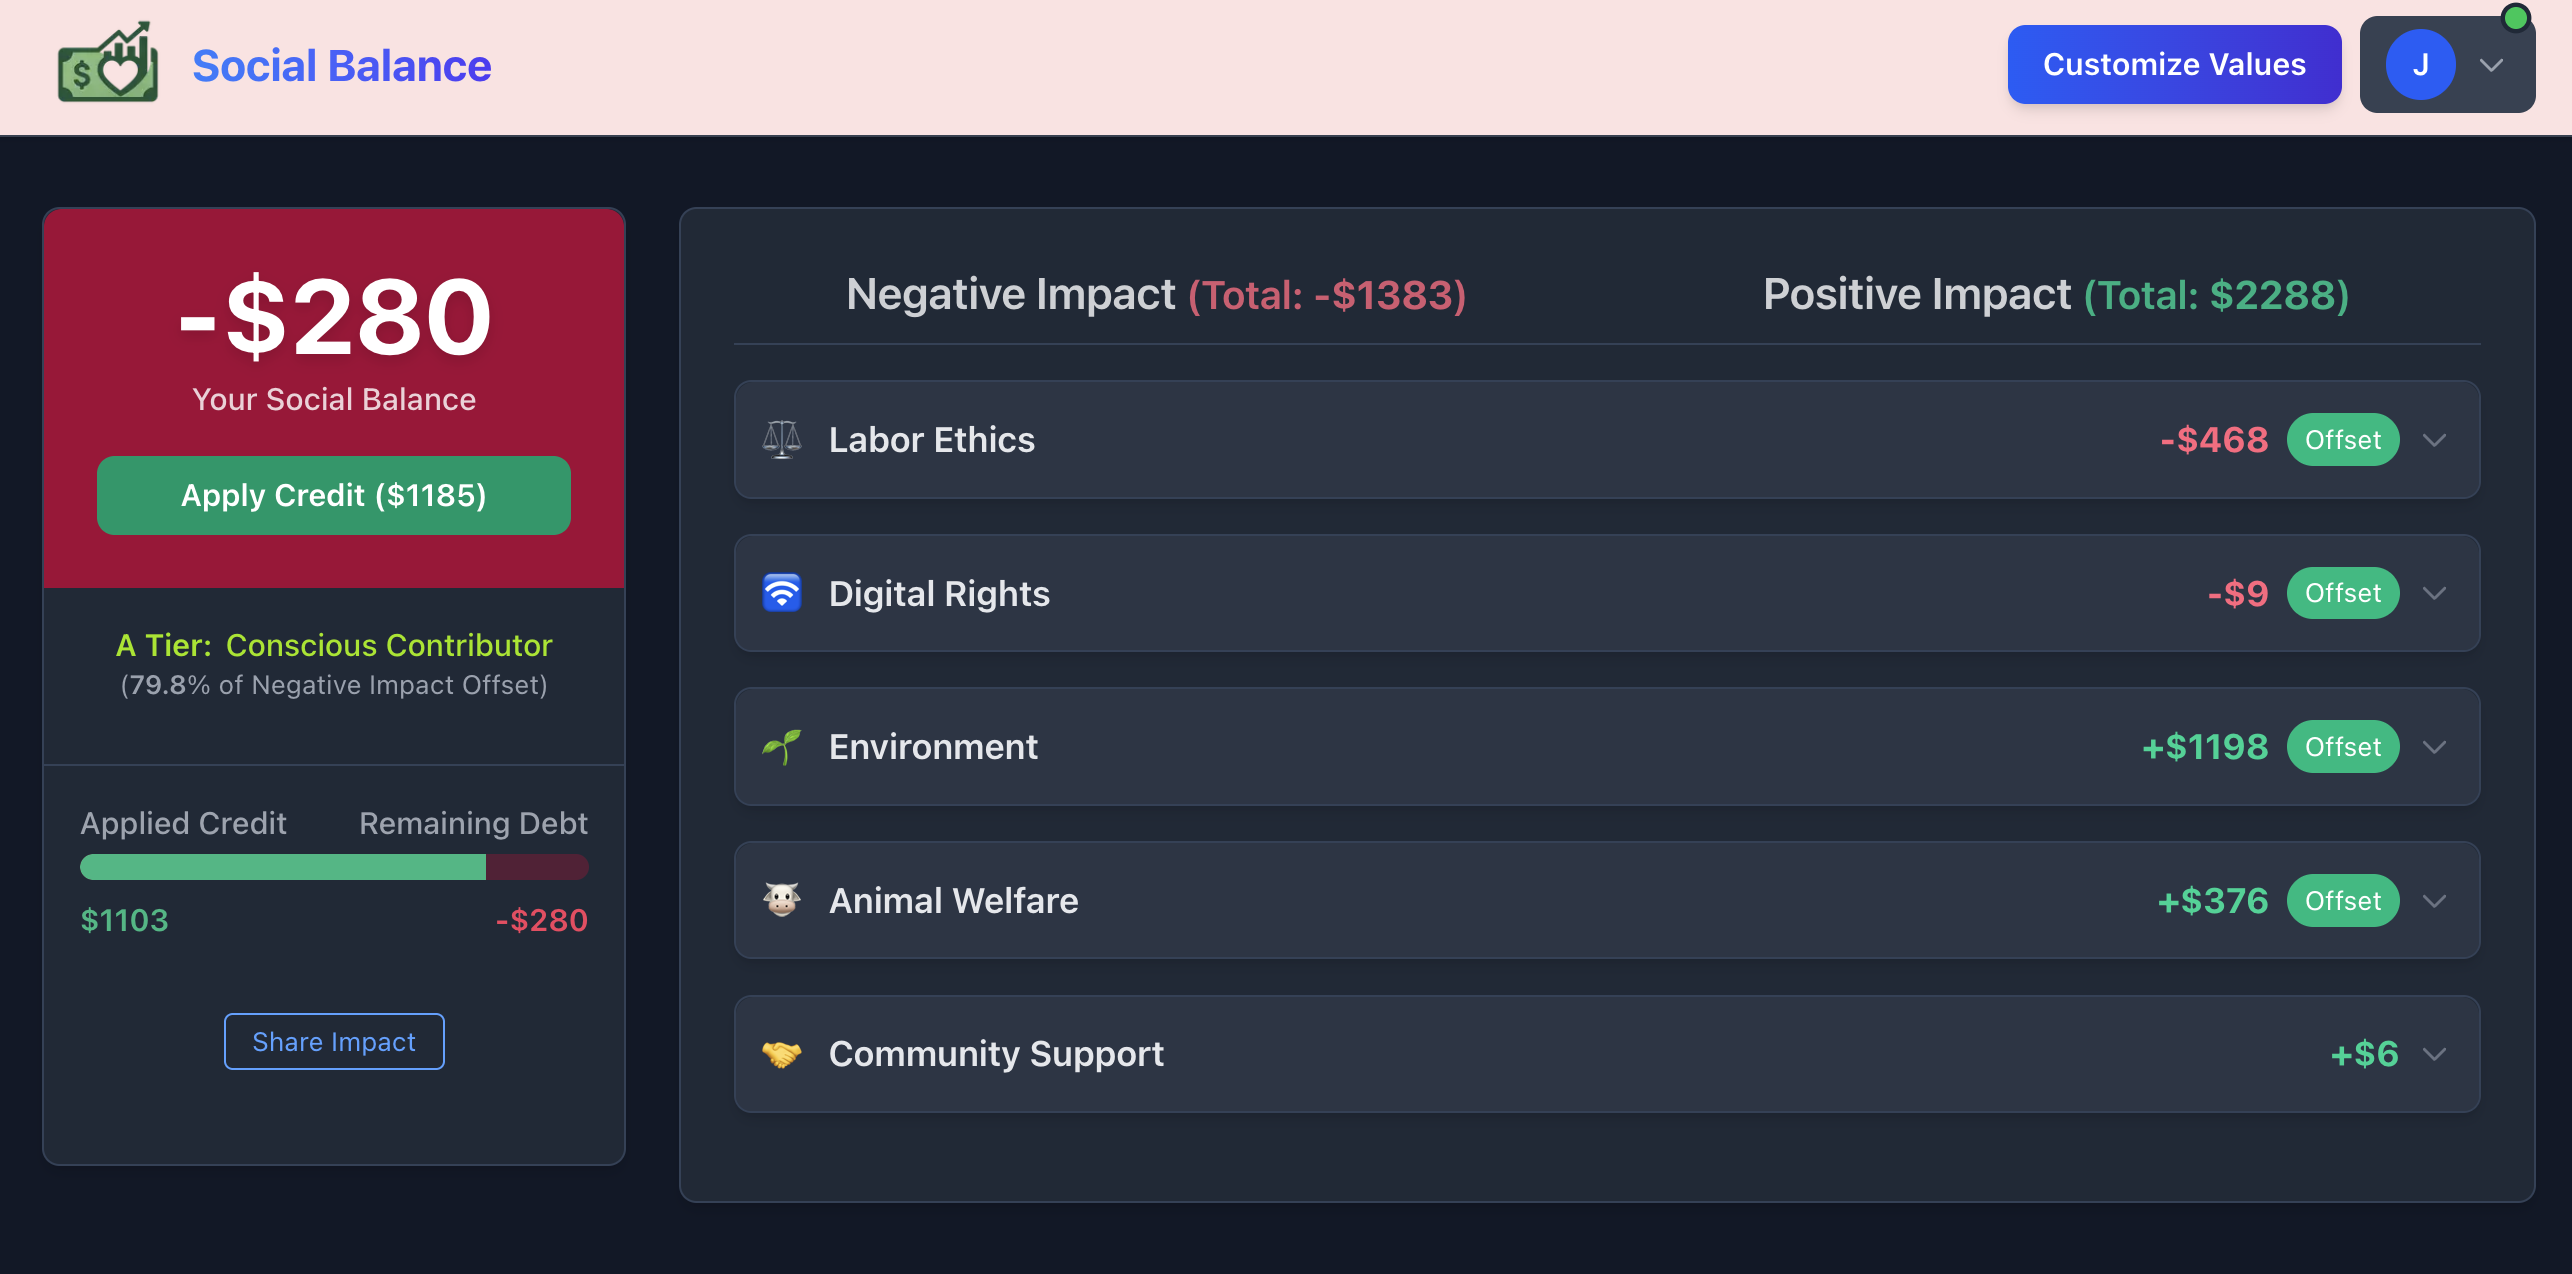Viewport: 2572px width, 1274px height.
Task: Open the user account dropdown arrow
Action: [x=2491, y=66]
